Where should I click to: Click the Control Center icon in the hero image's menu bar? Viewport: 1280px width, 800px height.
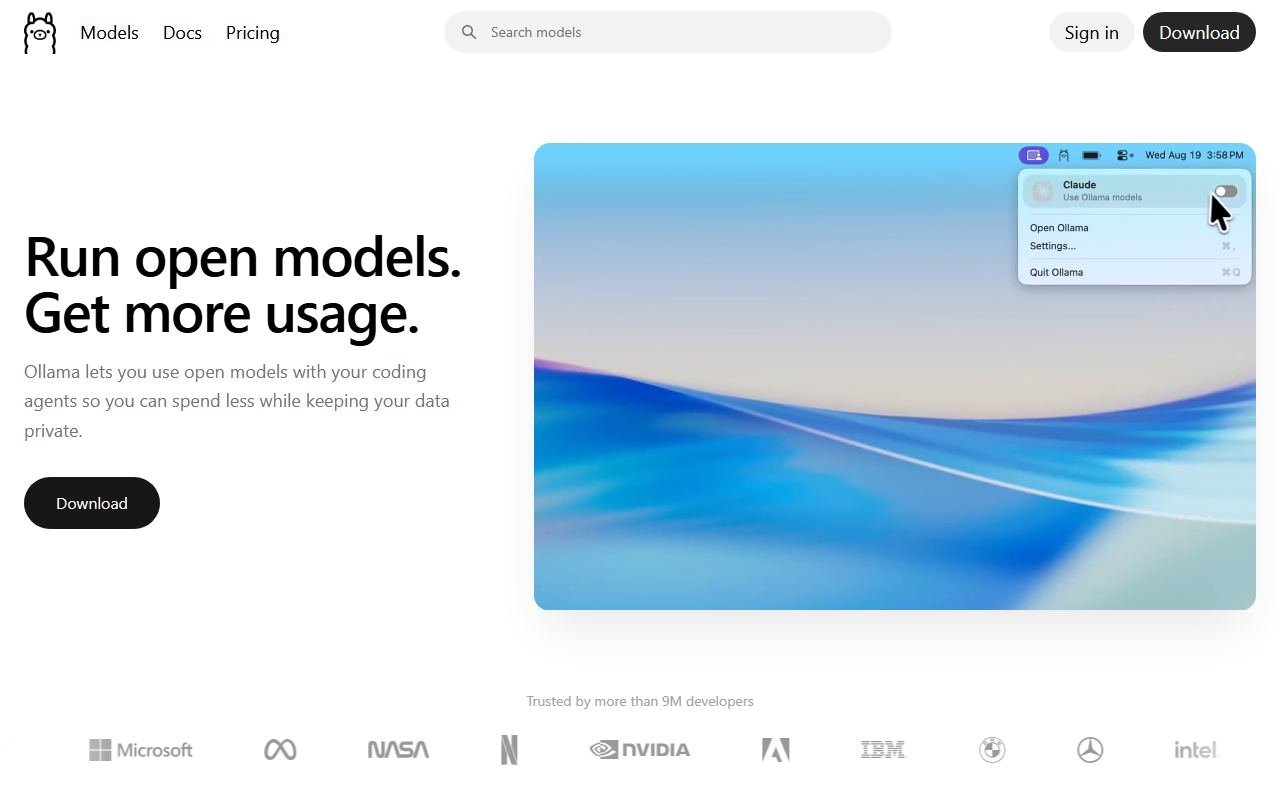click(1124, 155)
